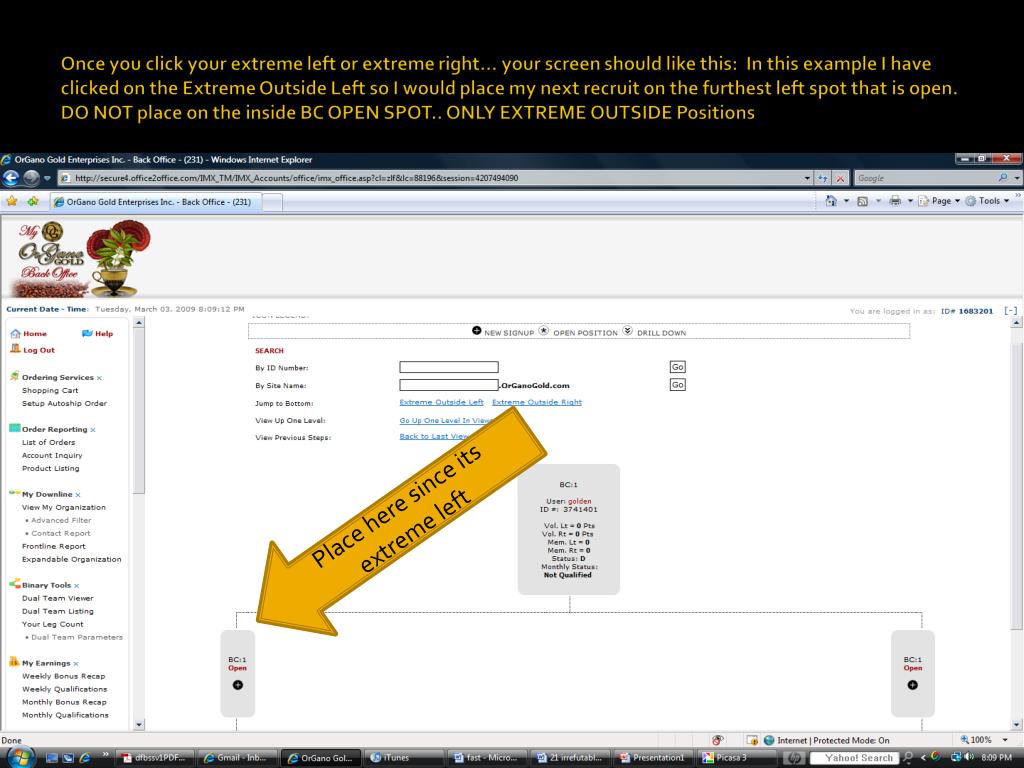Screen dimensions: 1024x768
Task: Click the By ID Number search field
Action: click(x=449, y=367)
